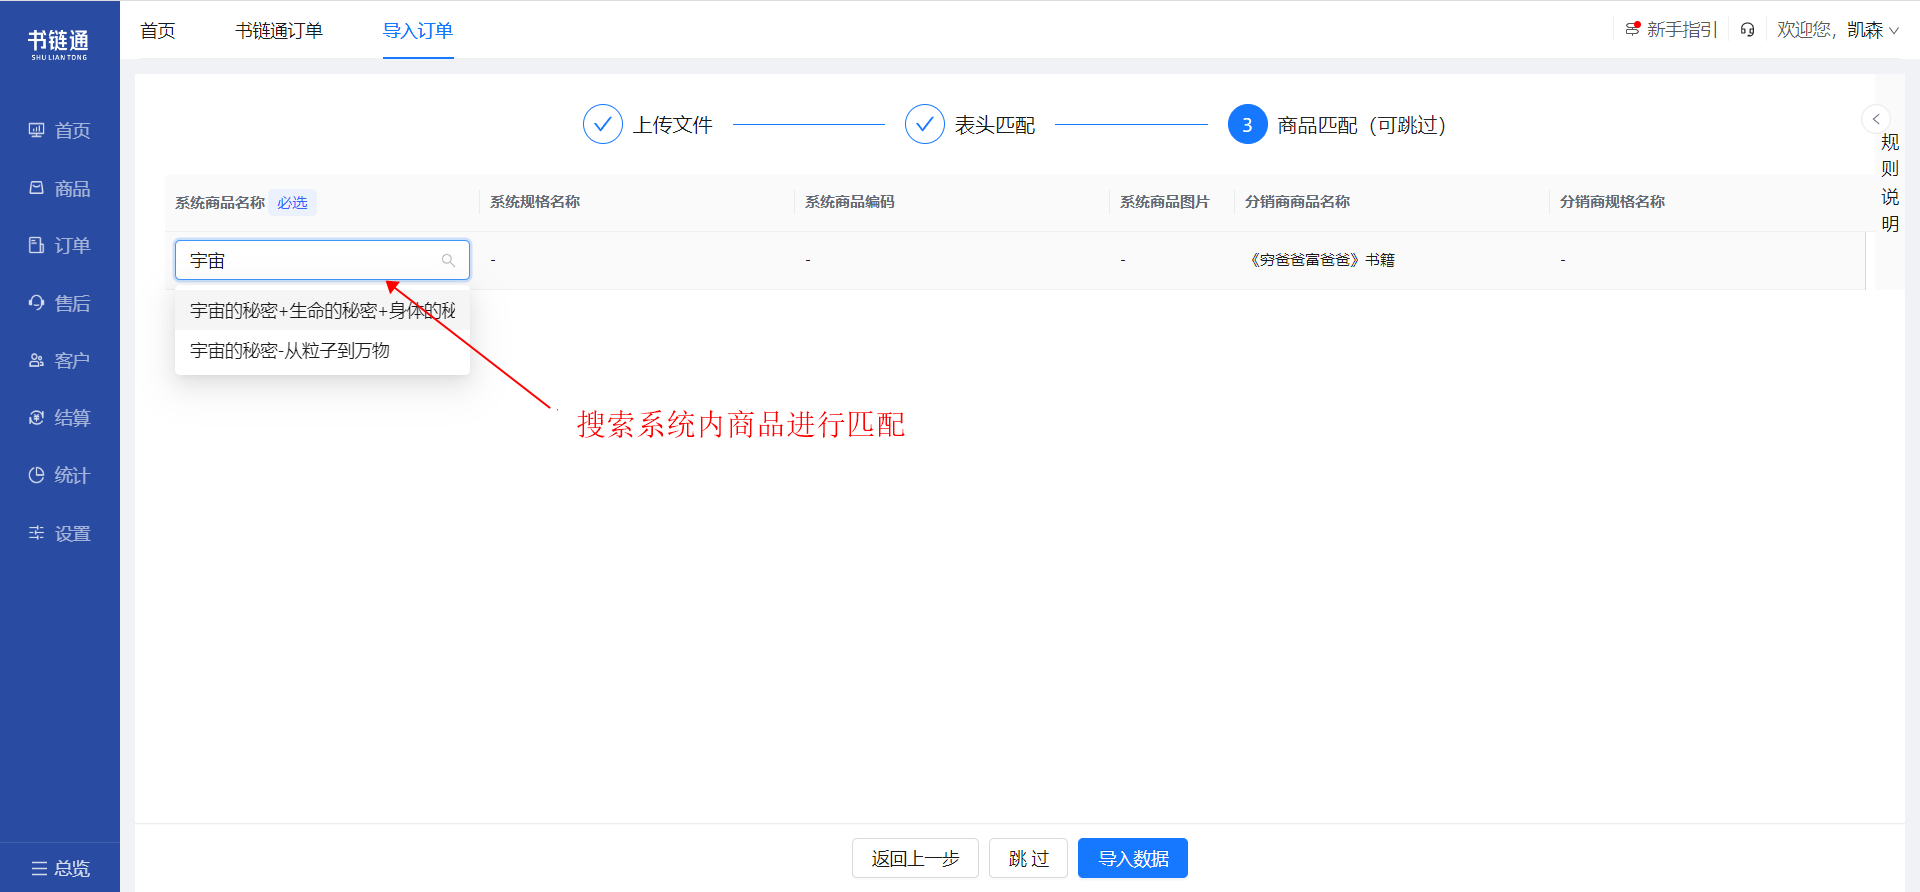The height and width of the screenshot is (892, 1920).
Task: Select 宇宙的秘密-从粒子到万物 option
Action: point(322,351)
